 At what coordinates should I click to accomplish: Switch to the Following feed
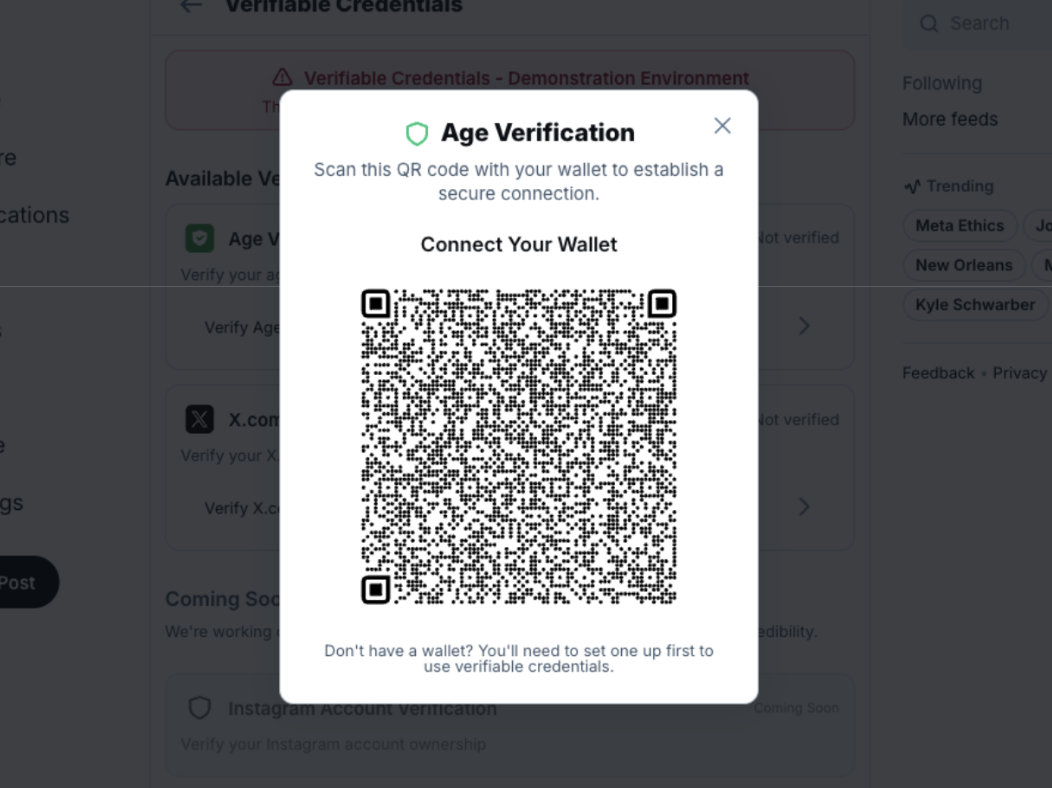942,83
